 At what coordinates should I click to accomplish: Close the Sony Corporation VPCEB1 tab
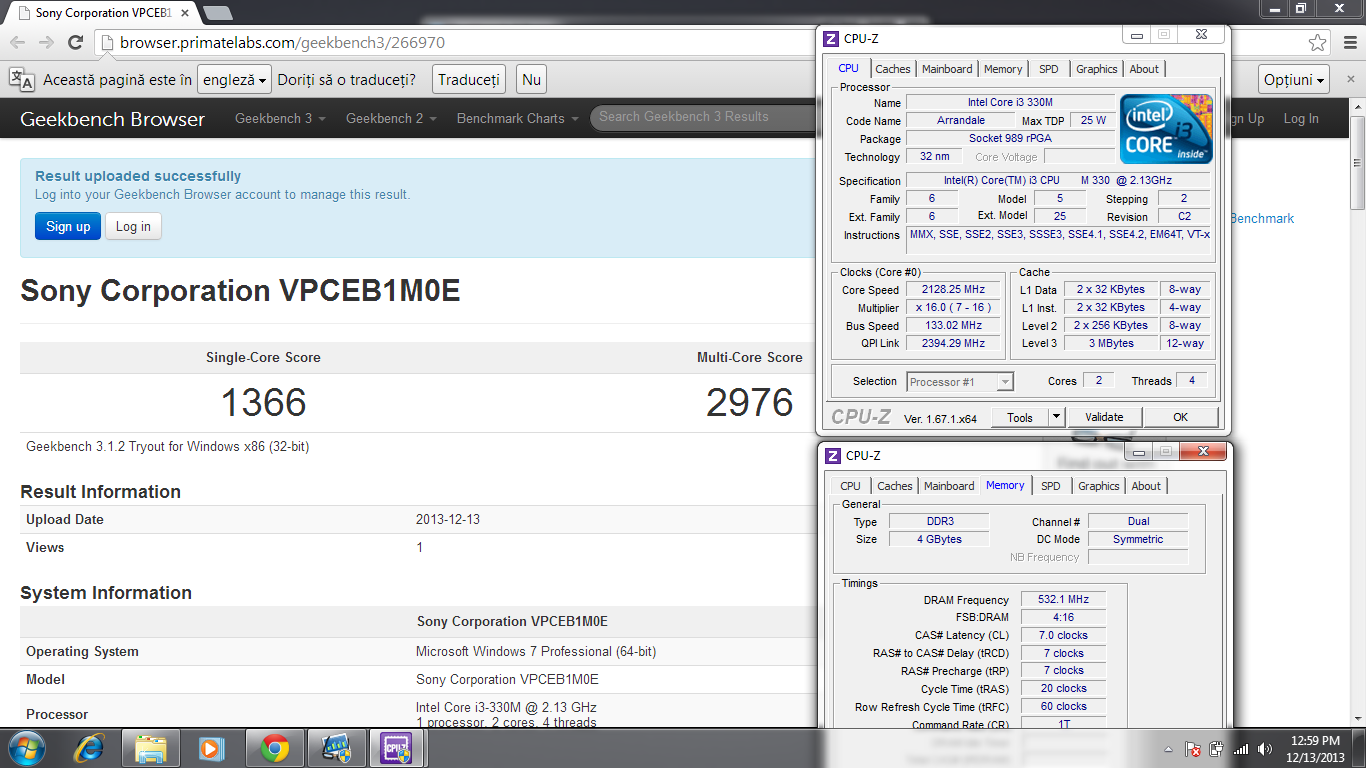(185, 13)
